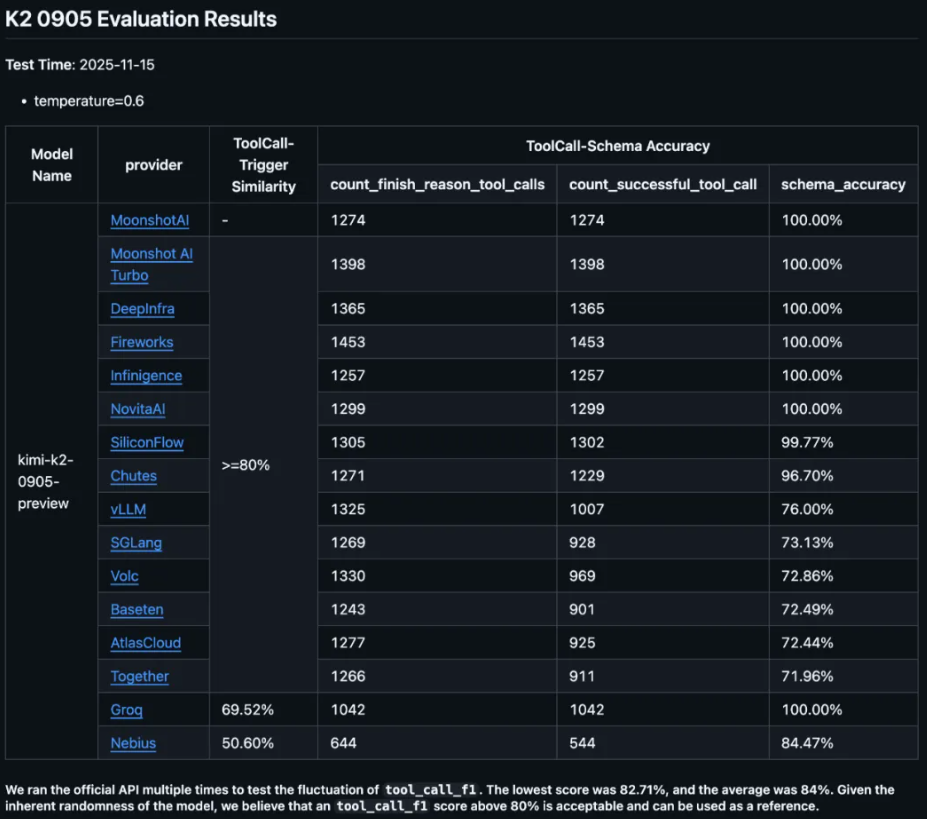Follow the vLLM link

(x=128, y=510)
